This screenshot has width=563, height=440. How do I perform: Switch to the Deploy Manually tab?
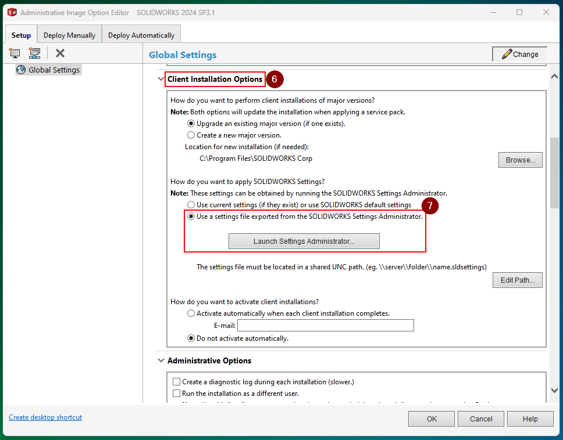click(x=69, y=35)
